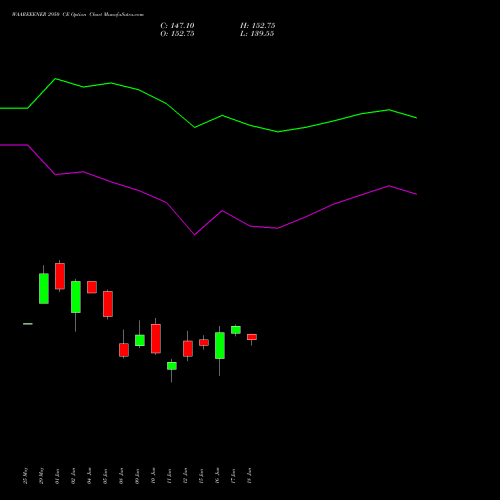Click the 17 Jun date label
Viewport: 500px width, 500px height.
[234, 476]
